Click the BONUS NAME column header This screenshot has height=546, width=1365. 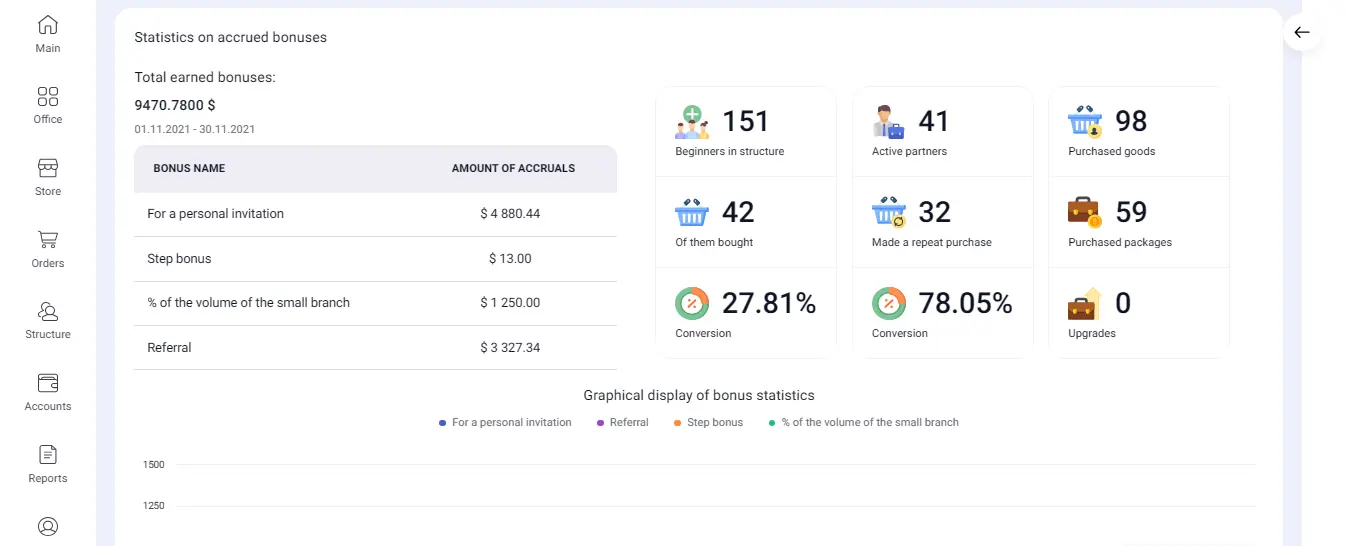(x=189, y=169)
